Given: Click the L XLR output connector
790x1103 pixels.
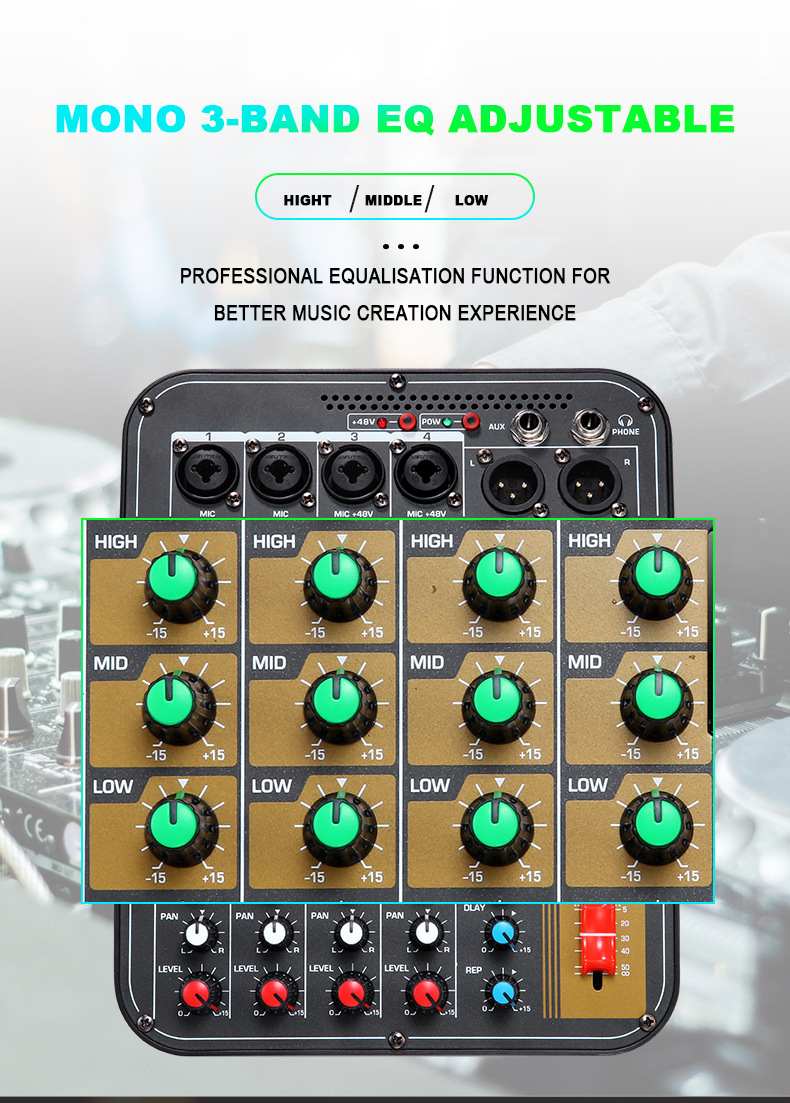Looking at the screenshot, I should tap(513, 485).
